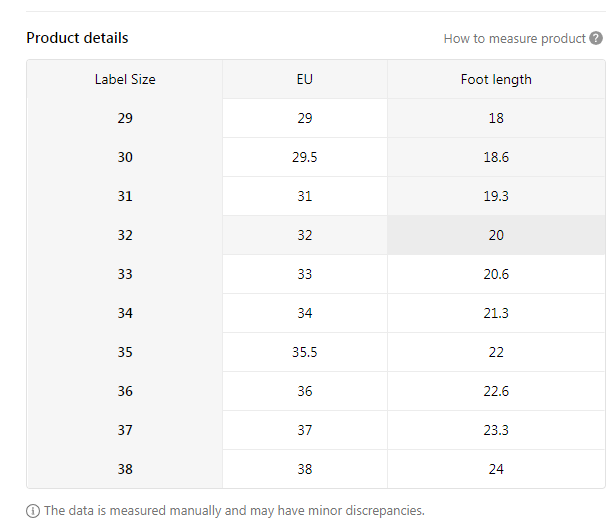Click the Label Size column header
The height and width of the screenshot is (530, 616).
pos(125,79)
